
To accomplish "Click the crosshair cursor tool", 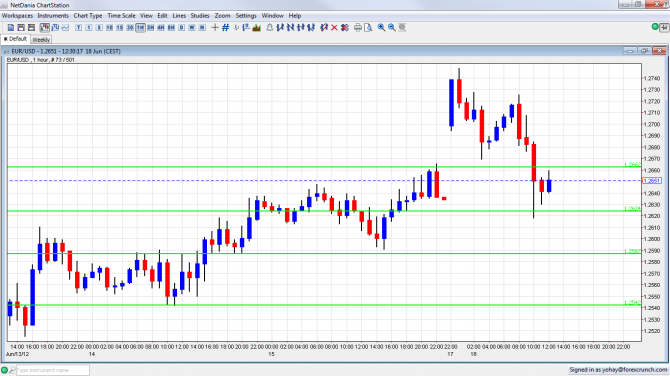I will pyautogui.click(x=215, y=27).
